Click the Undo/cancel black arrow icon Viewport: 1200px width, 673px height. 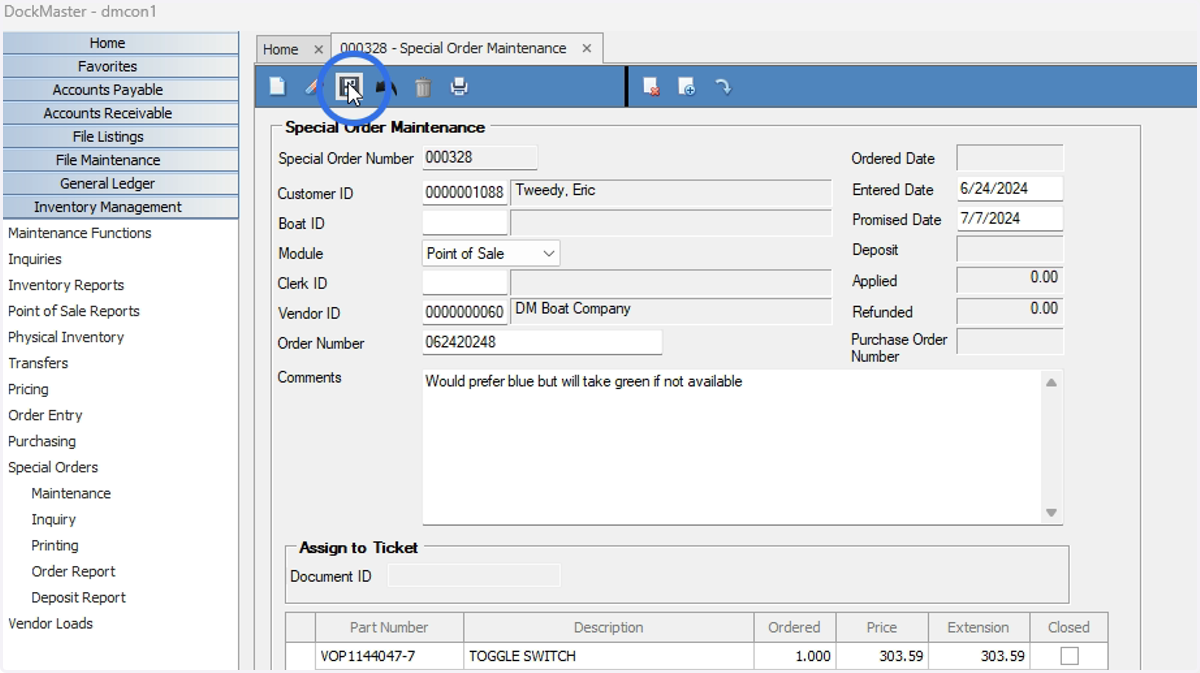[386, 87]
